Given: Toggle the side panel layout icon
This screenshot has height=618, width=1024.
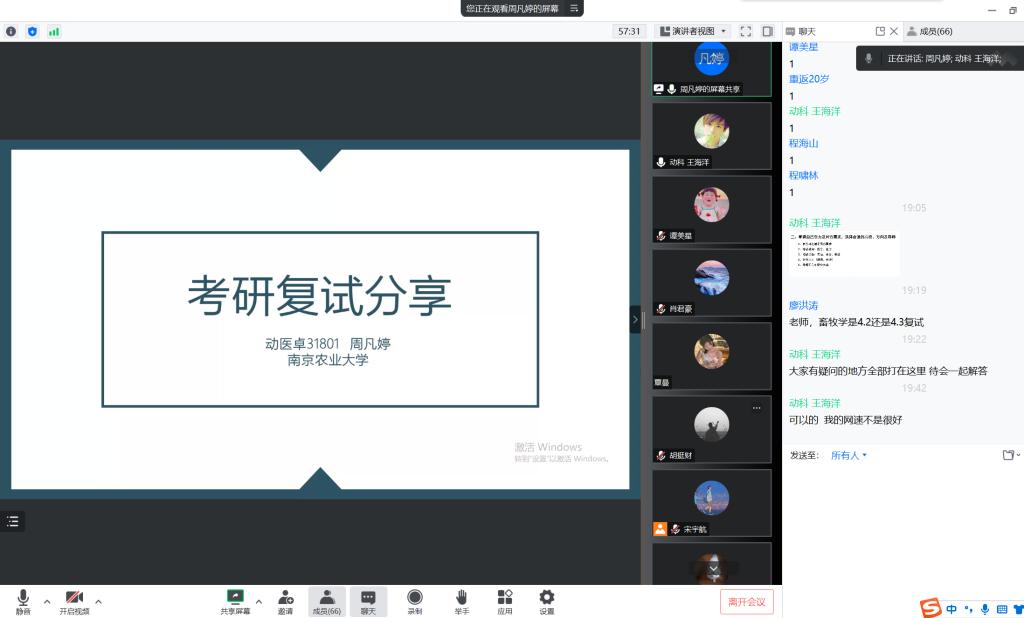Looking at the screenshot, I should [767, 31].
